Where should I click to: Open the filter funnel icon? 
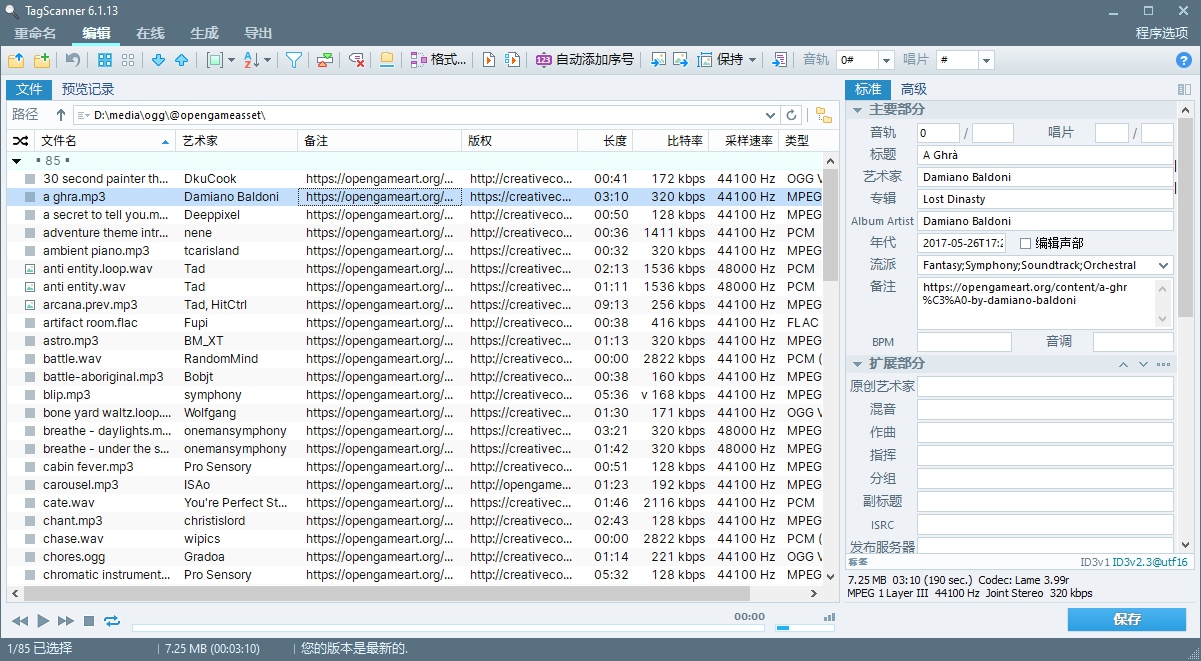click(x=295, y=60)
